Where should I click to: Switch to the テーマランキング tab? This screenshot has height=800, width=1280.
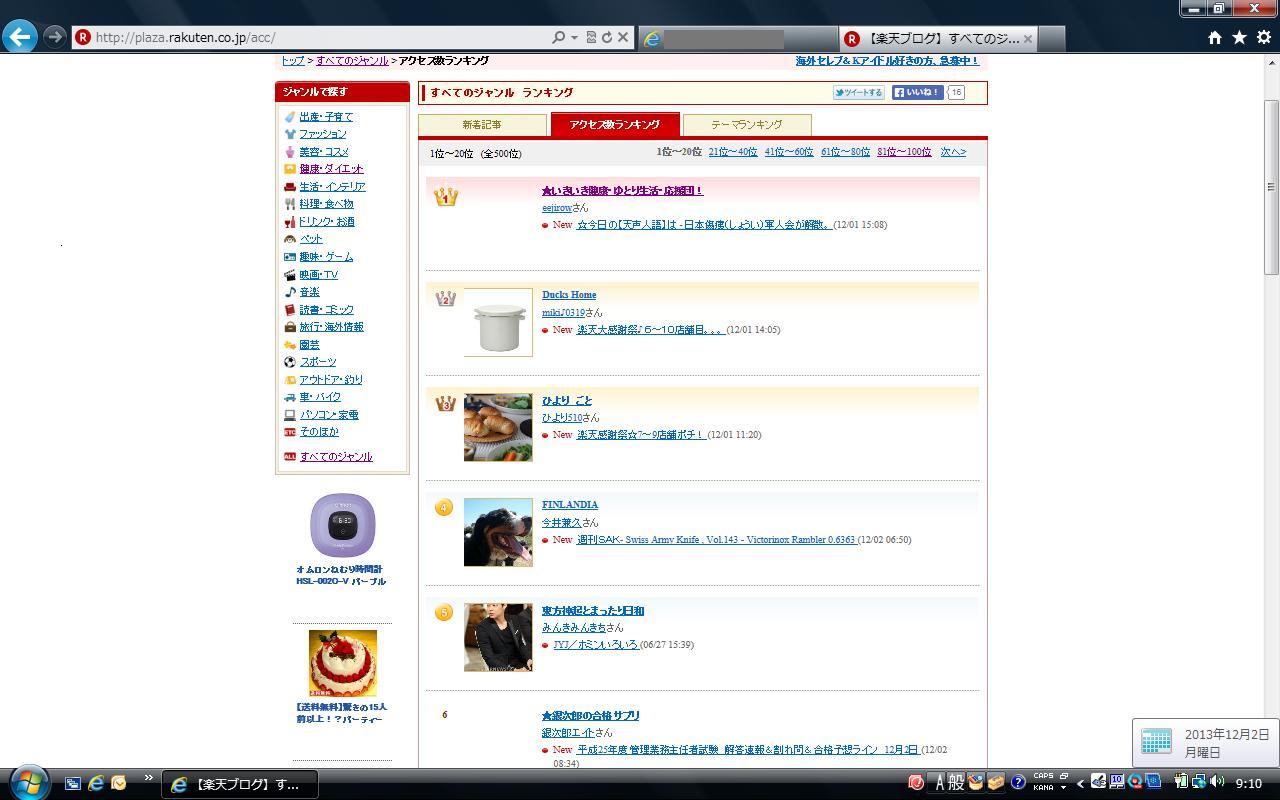click(746, 125)
